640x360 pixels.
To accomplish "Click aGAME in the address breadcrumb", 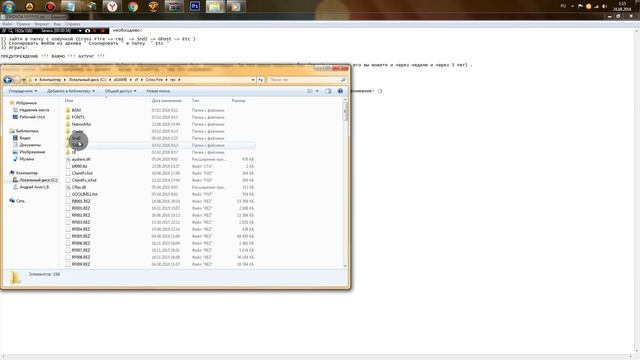I will tap(121, 80).
